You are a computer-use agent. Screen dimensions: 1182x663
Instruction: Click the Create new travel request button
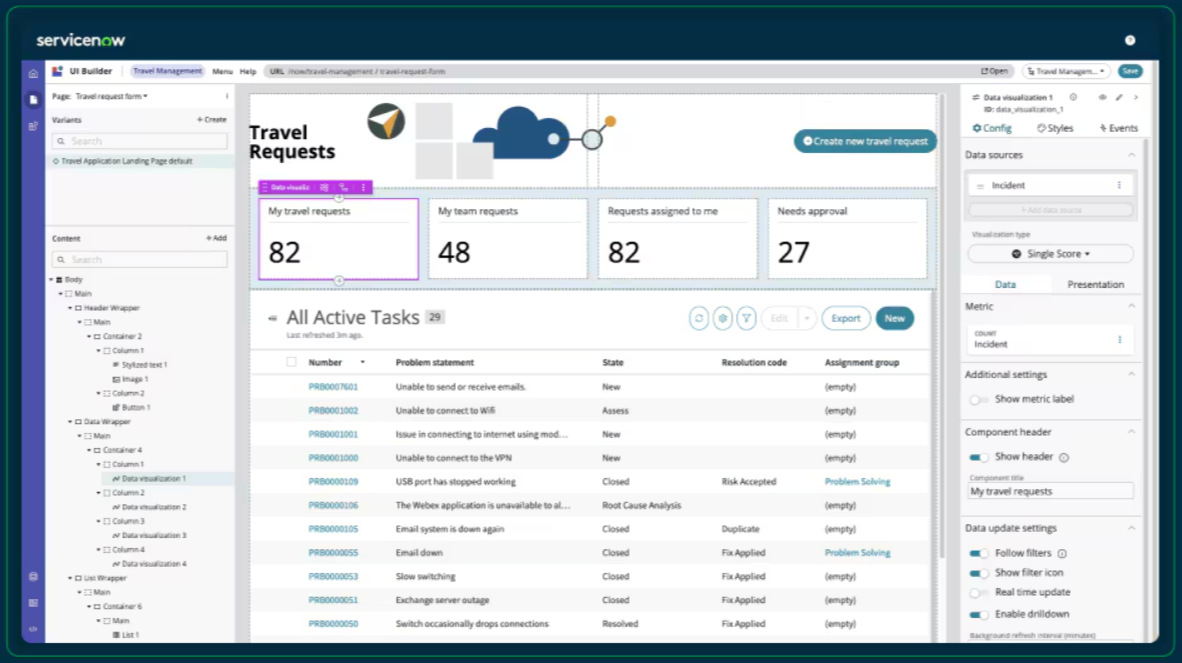864,142
